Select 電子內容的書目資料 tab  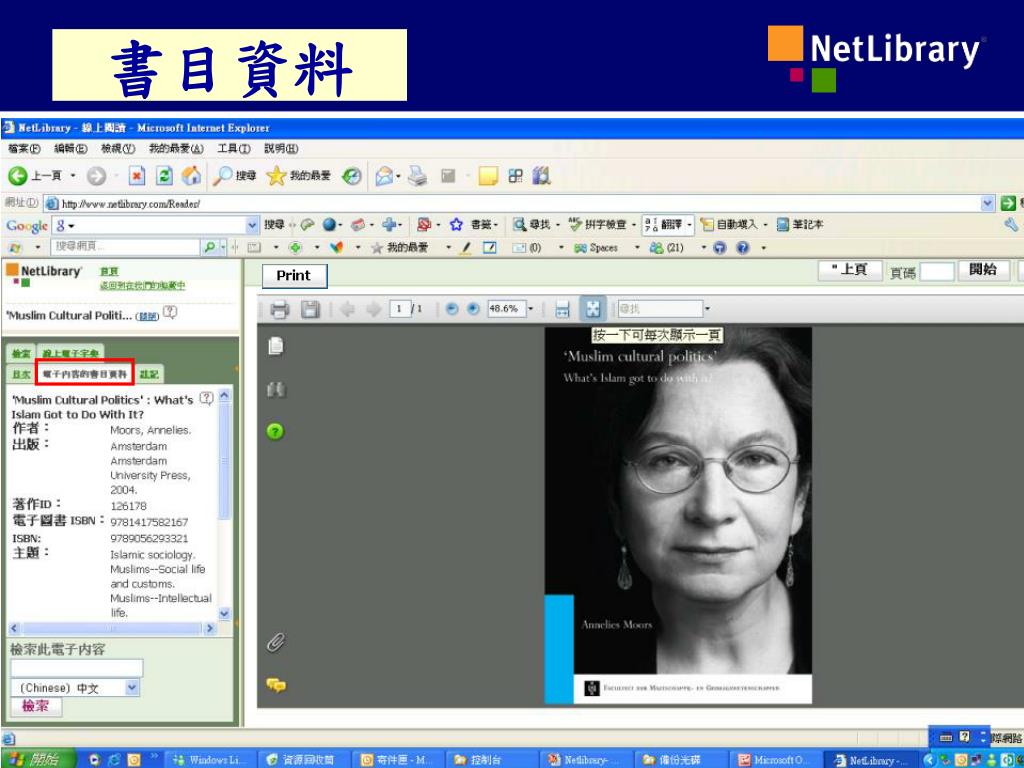85,374
